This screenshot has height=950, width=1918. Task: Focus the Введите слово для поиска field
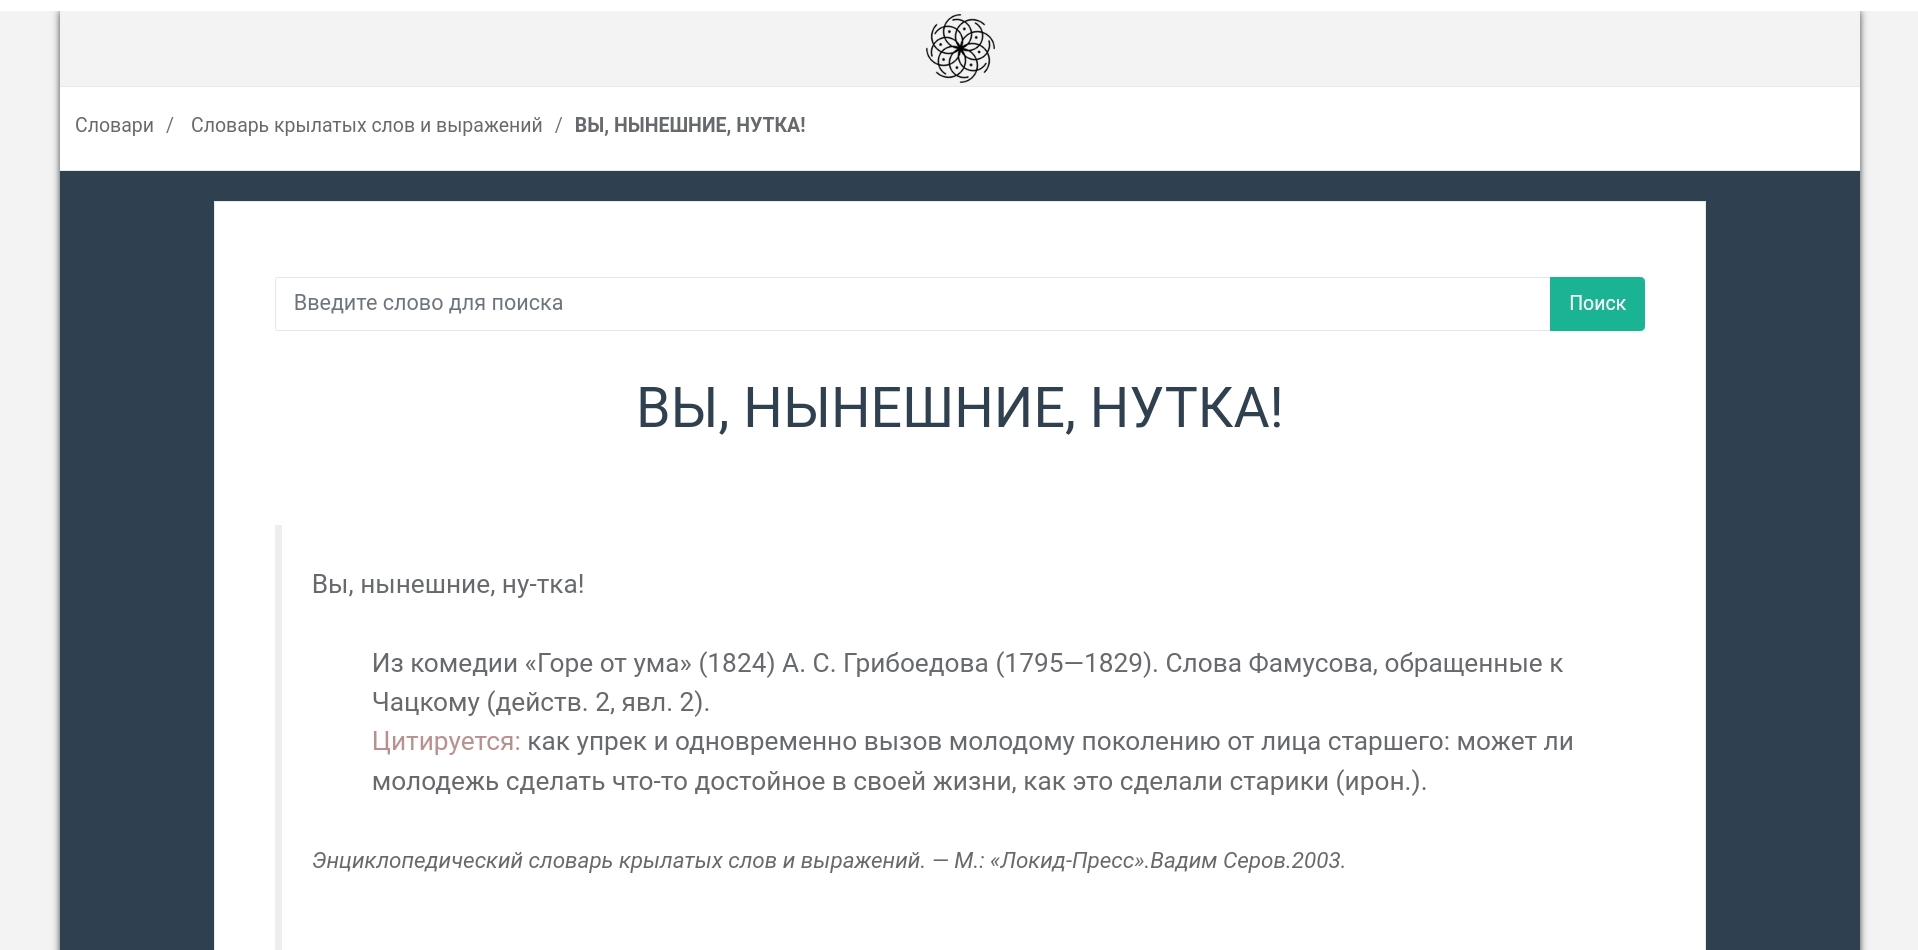[x=911, y=303]
